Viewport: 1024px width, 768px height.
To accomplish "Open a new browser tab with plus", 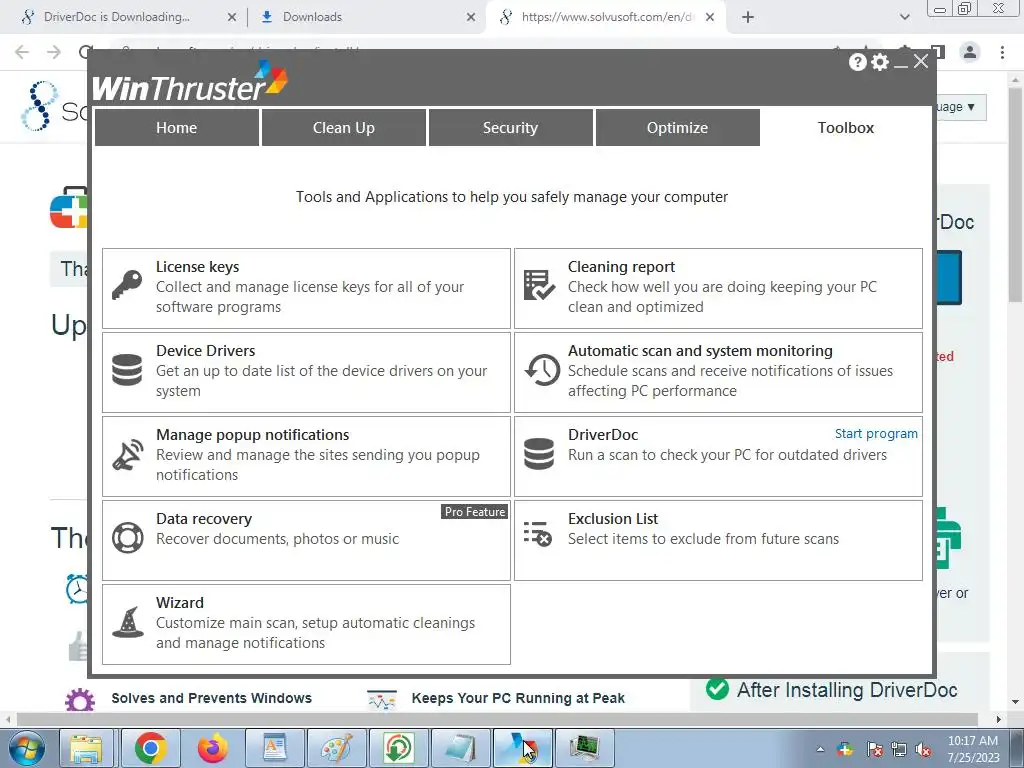I will [748, 17].
